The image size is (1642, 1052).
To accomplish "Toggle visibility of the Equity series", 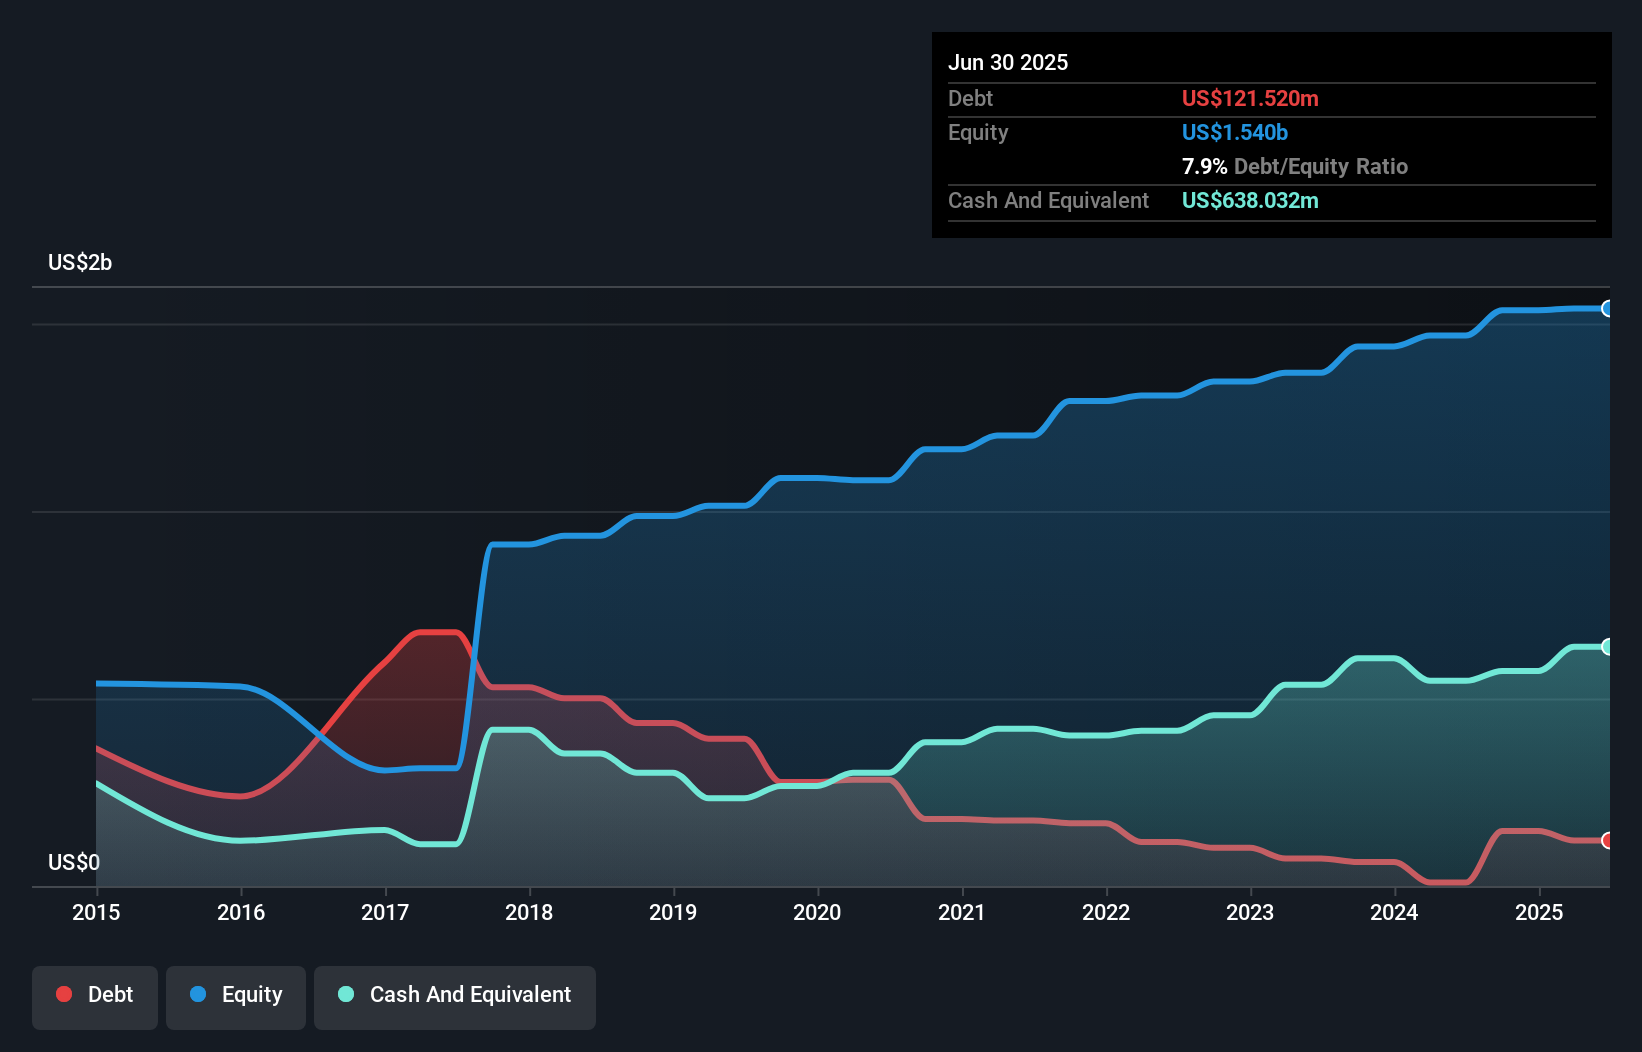I will tap(235, 996).
